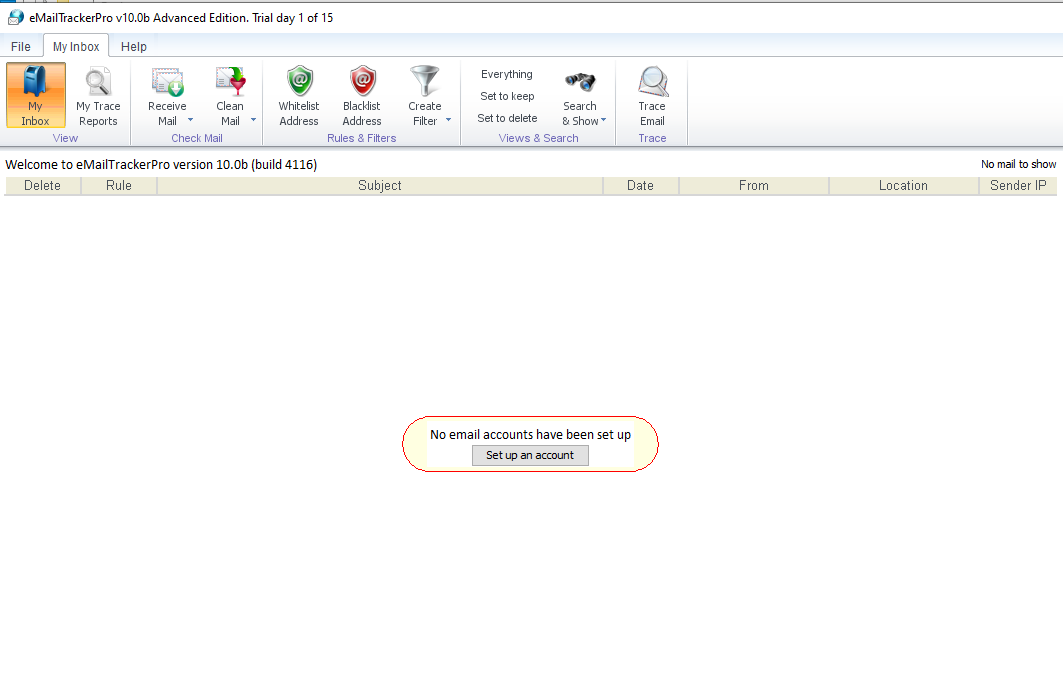This screenshot has width=1063, height=697.
Task: Click 'No email accounts have been set up' message
Action: point(530,435)
